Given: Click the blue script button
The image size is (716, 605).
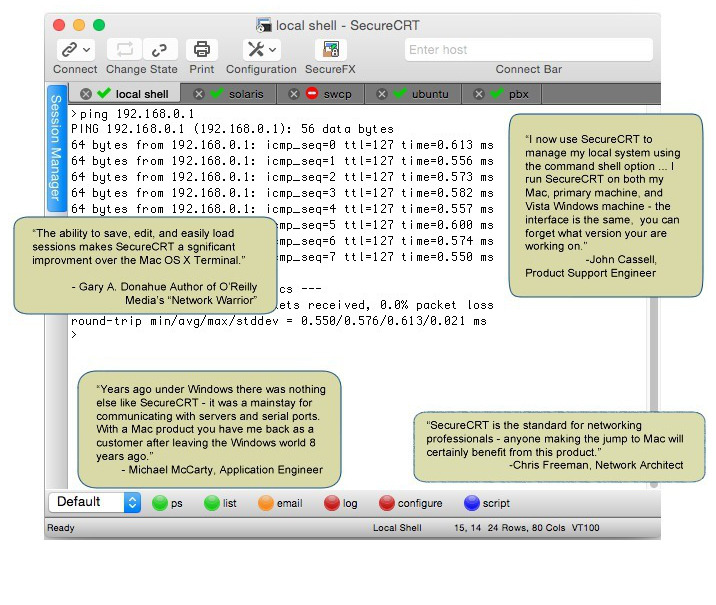Looking at the screenshot, I should tap(472, 503).
